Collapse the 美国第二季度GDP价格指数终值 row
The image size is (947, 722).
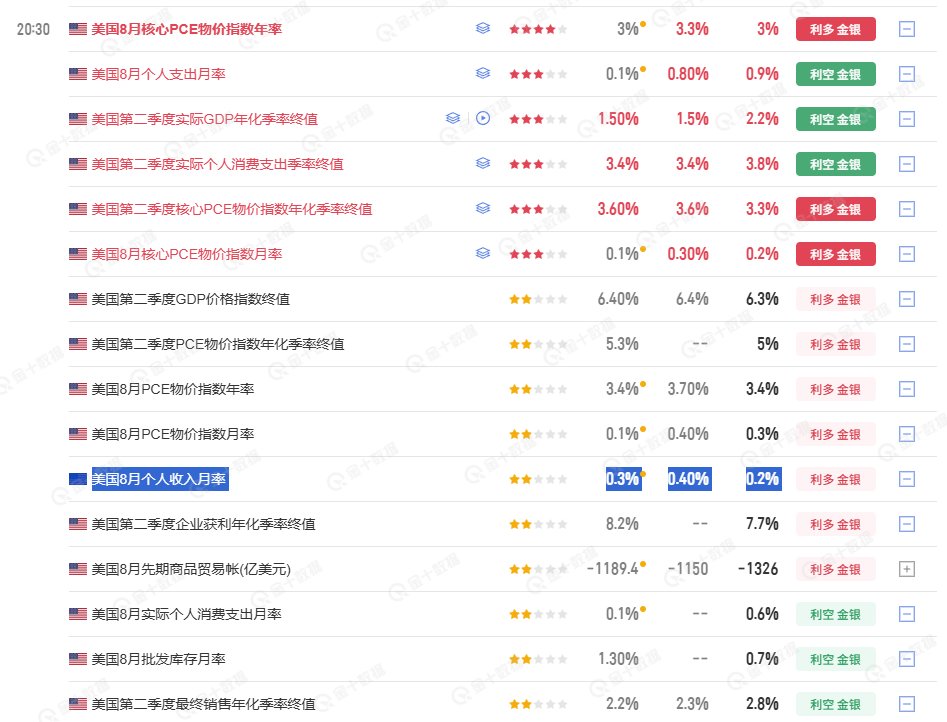click(x=907, y=299)
